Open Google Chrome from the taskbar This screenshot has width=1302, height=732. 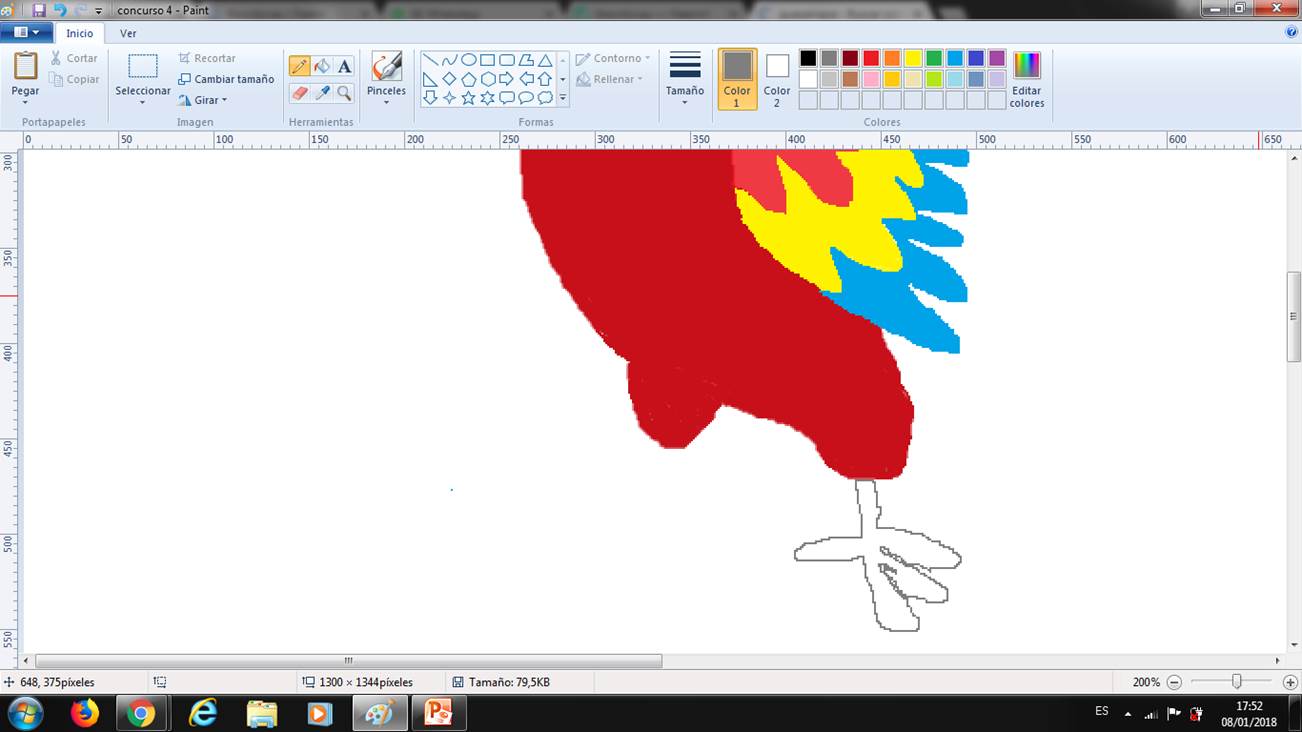tap(141, 714)
